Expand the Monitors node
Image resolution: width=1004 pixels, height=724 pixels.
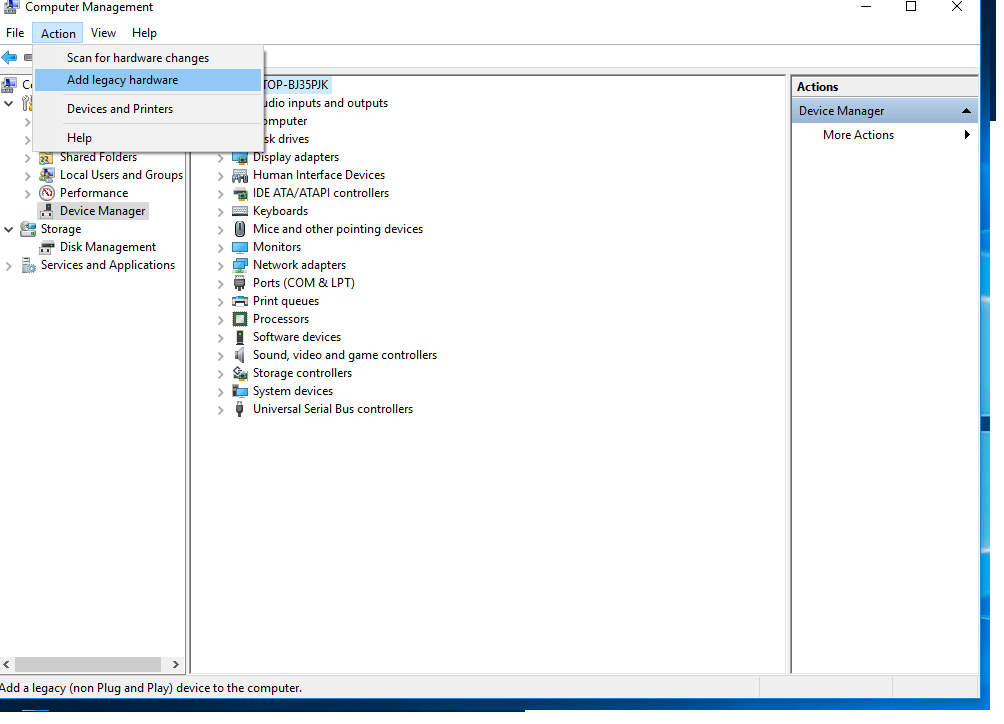pos(220,248)
